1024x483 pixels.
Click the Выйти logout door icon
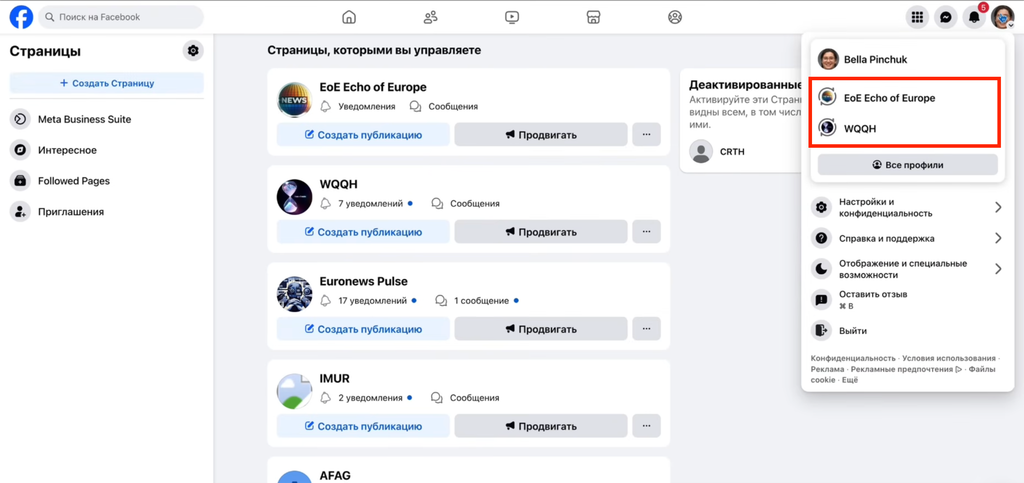tap(821, 331)
